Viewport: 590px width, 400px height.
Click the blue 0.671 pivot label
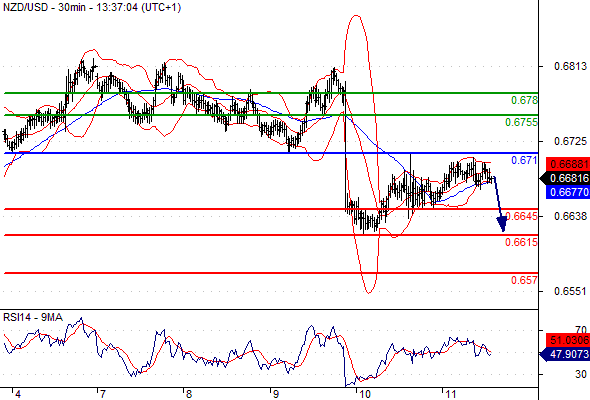click(524, 160)
